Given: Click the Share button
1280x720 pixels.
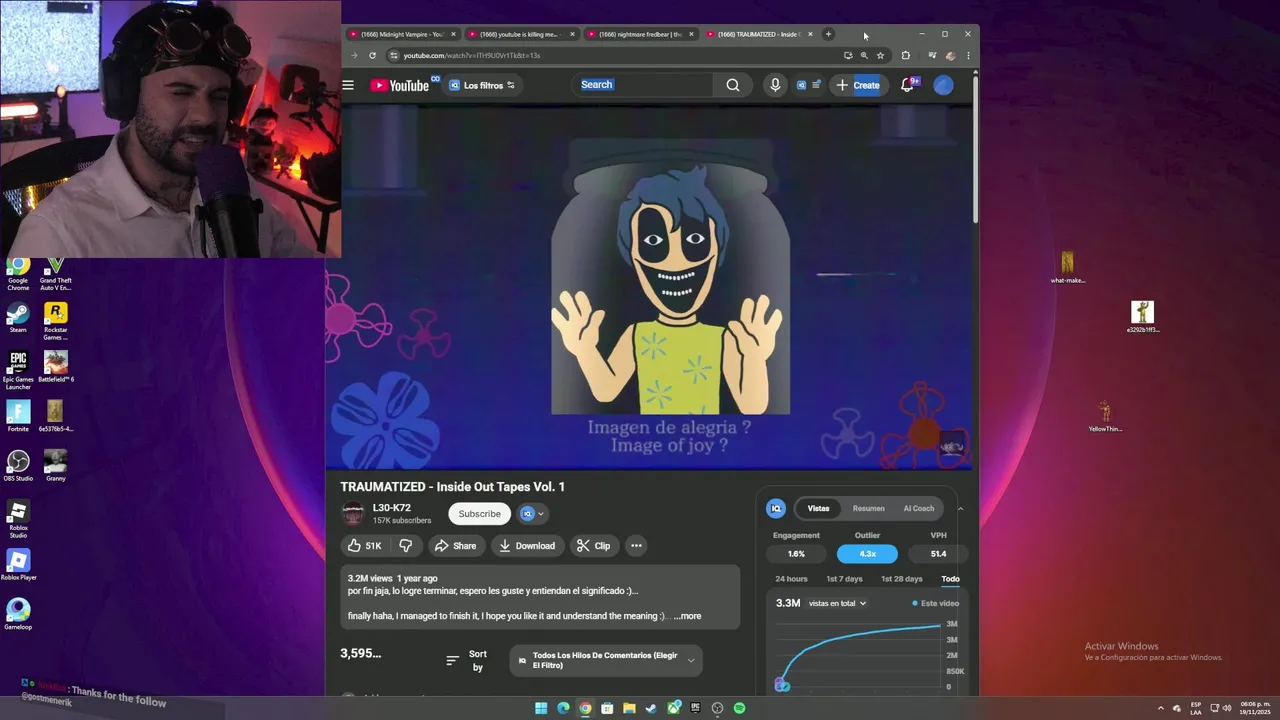Looking at the screenshot, I should click(455, 546).
